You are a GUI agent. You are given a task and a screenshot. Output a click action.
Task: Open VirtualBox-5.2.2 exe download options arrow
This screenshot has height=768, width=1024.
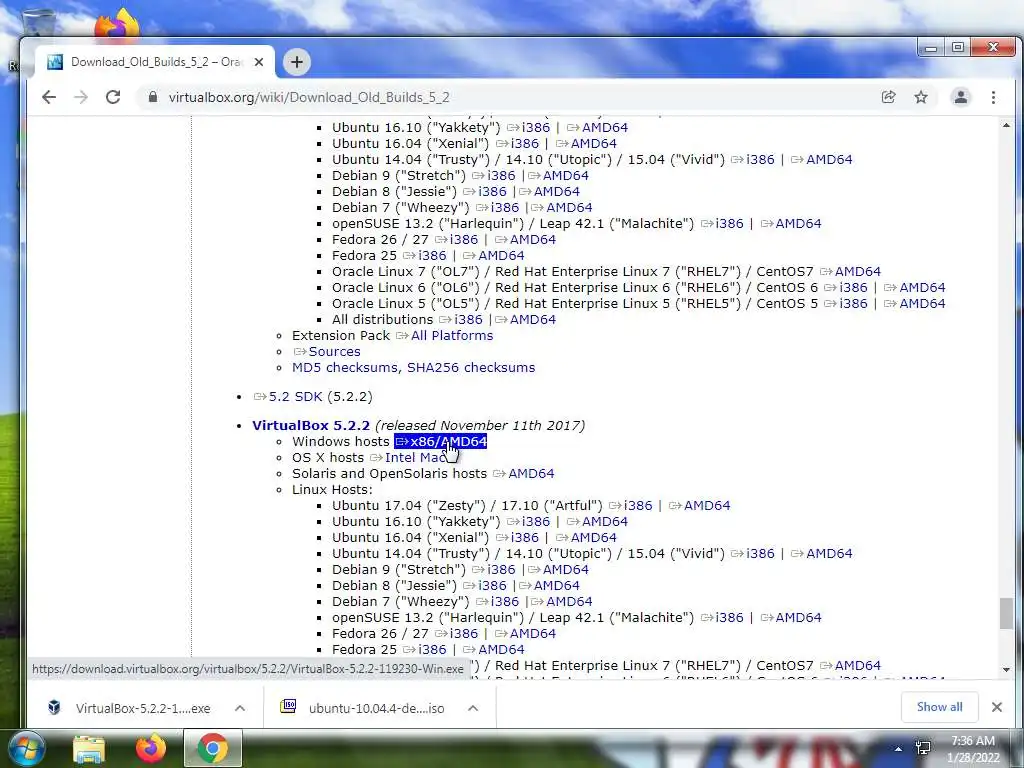[x=240, y=708]
